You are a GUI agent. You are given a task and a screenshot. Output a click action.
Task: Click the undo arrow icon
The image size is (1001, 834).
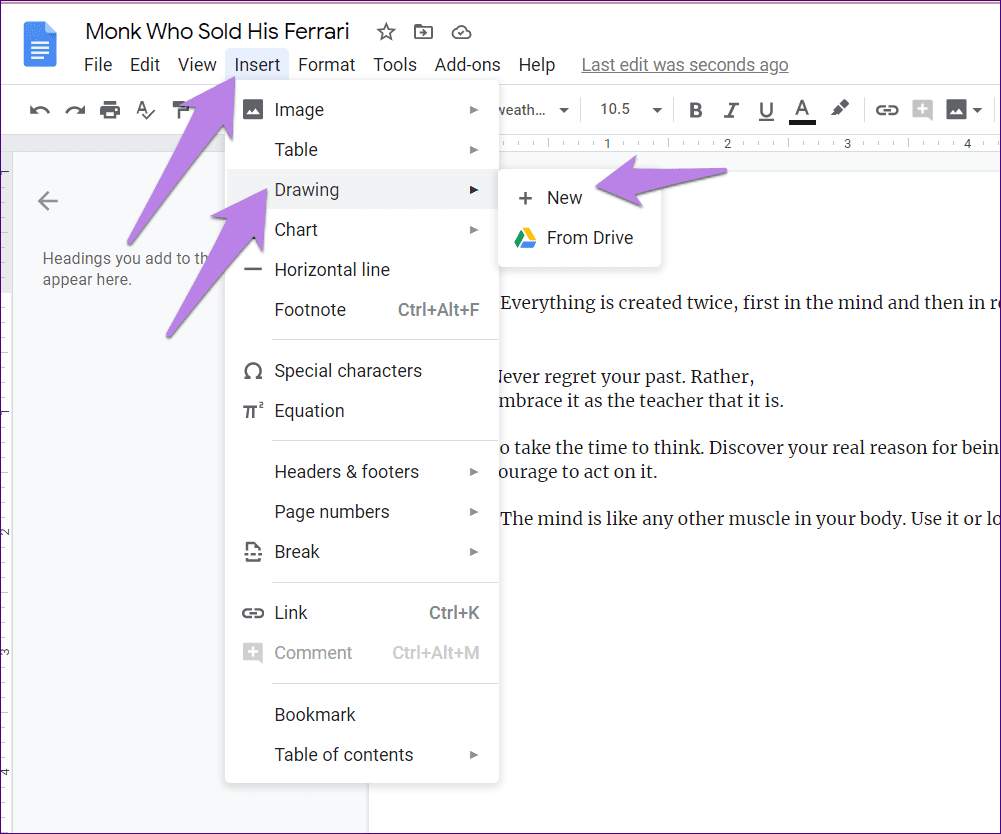[x=40, y=110]
